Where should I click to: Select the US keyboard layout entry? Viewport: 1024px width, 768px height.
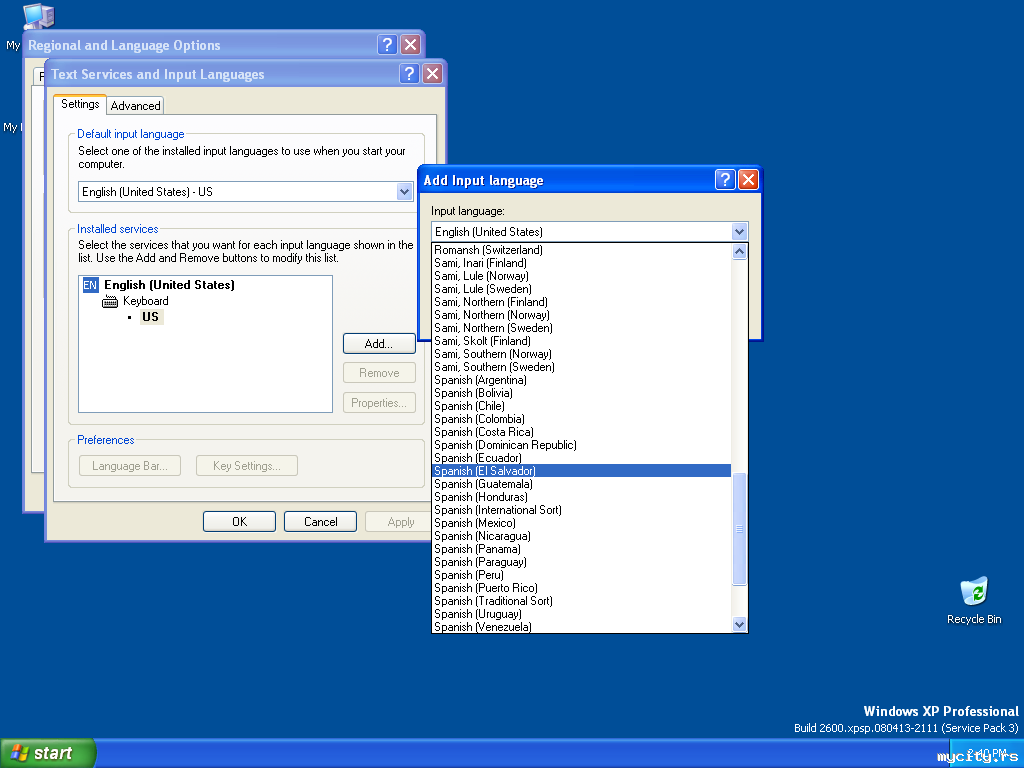click(x=151, y=317)
